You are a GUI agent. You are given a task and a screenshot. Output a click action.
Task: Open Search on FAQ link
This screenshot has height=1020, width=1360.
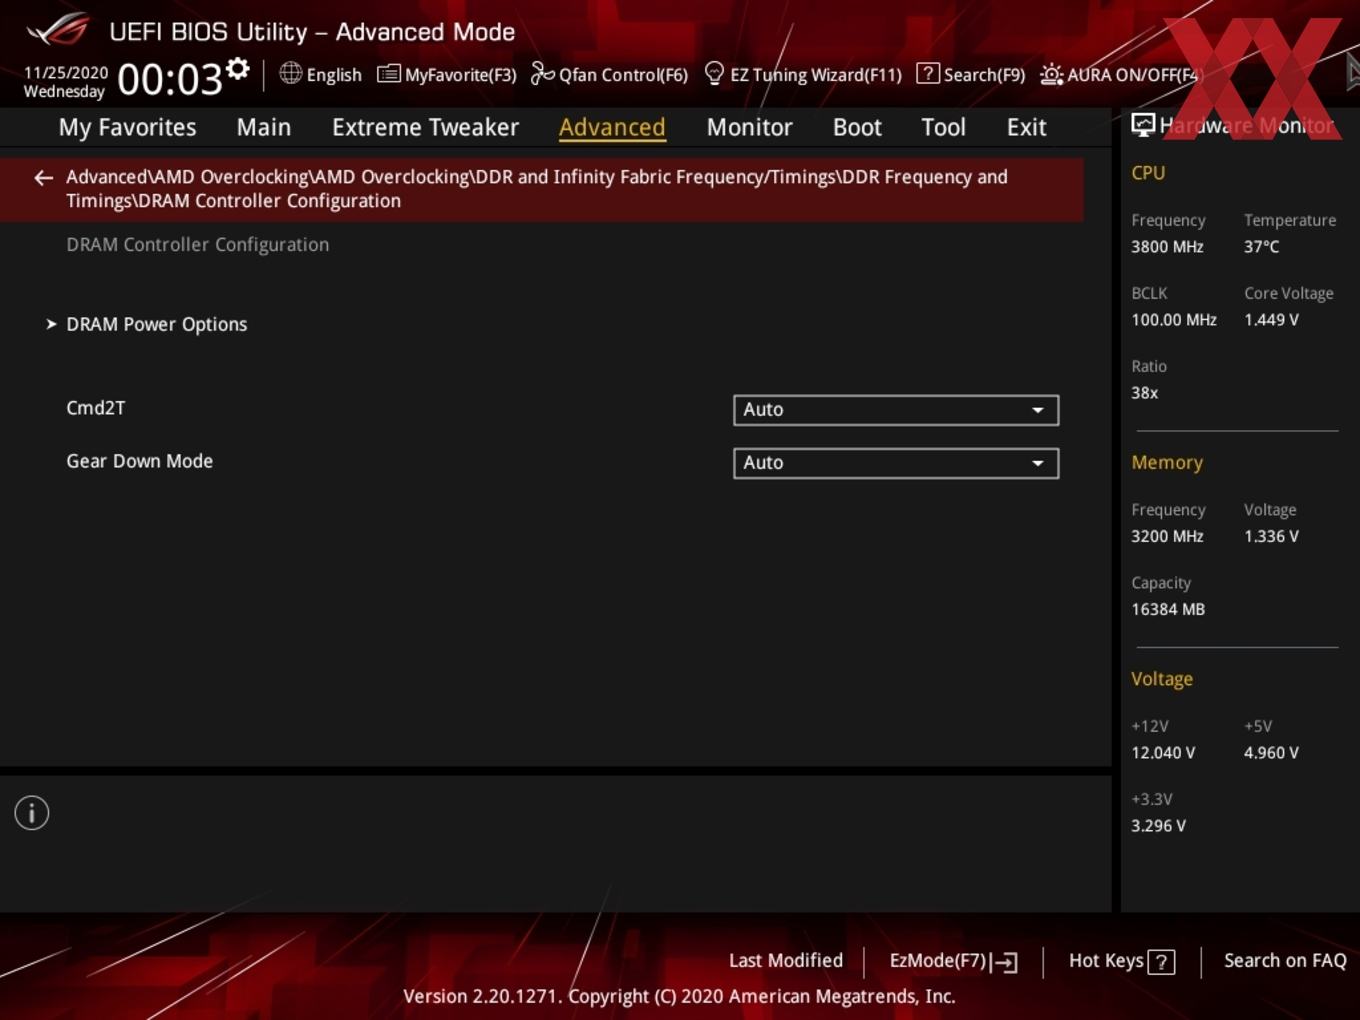click(x=1285, y=960)
